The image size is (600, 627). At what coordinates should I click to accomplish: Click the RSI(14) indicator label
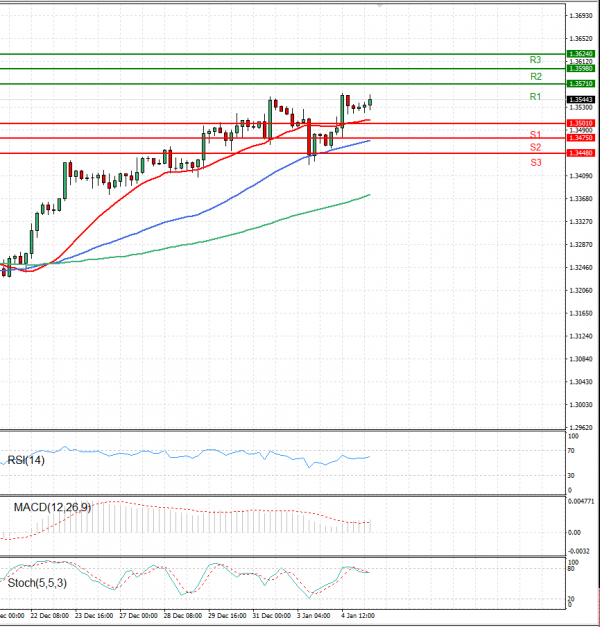26,460
